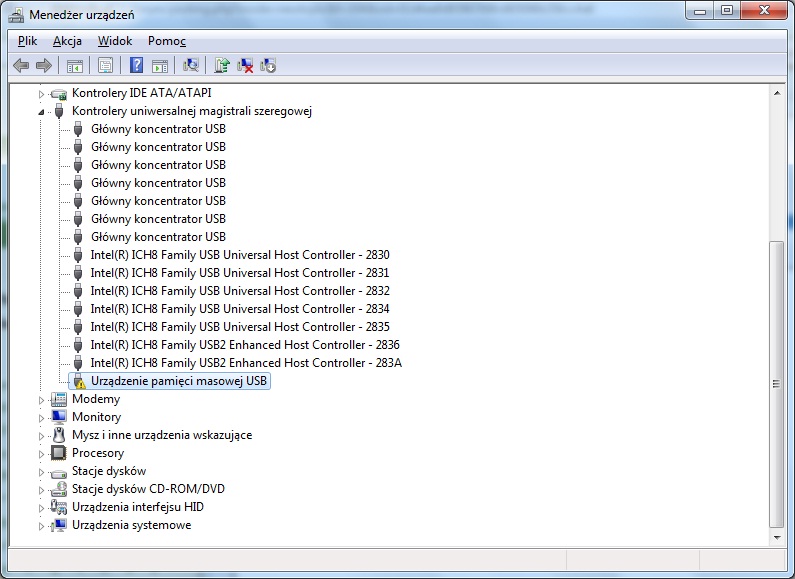Click the Modemy label

96,400
